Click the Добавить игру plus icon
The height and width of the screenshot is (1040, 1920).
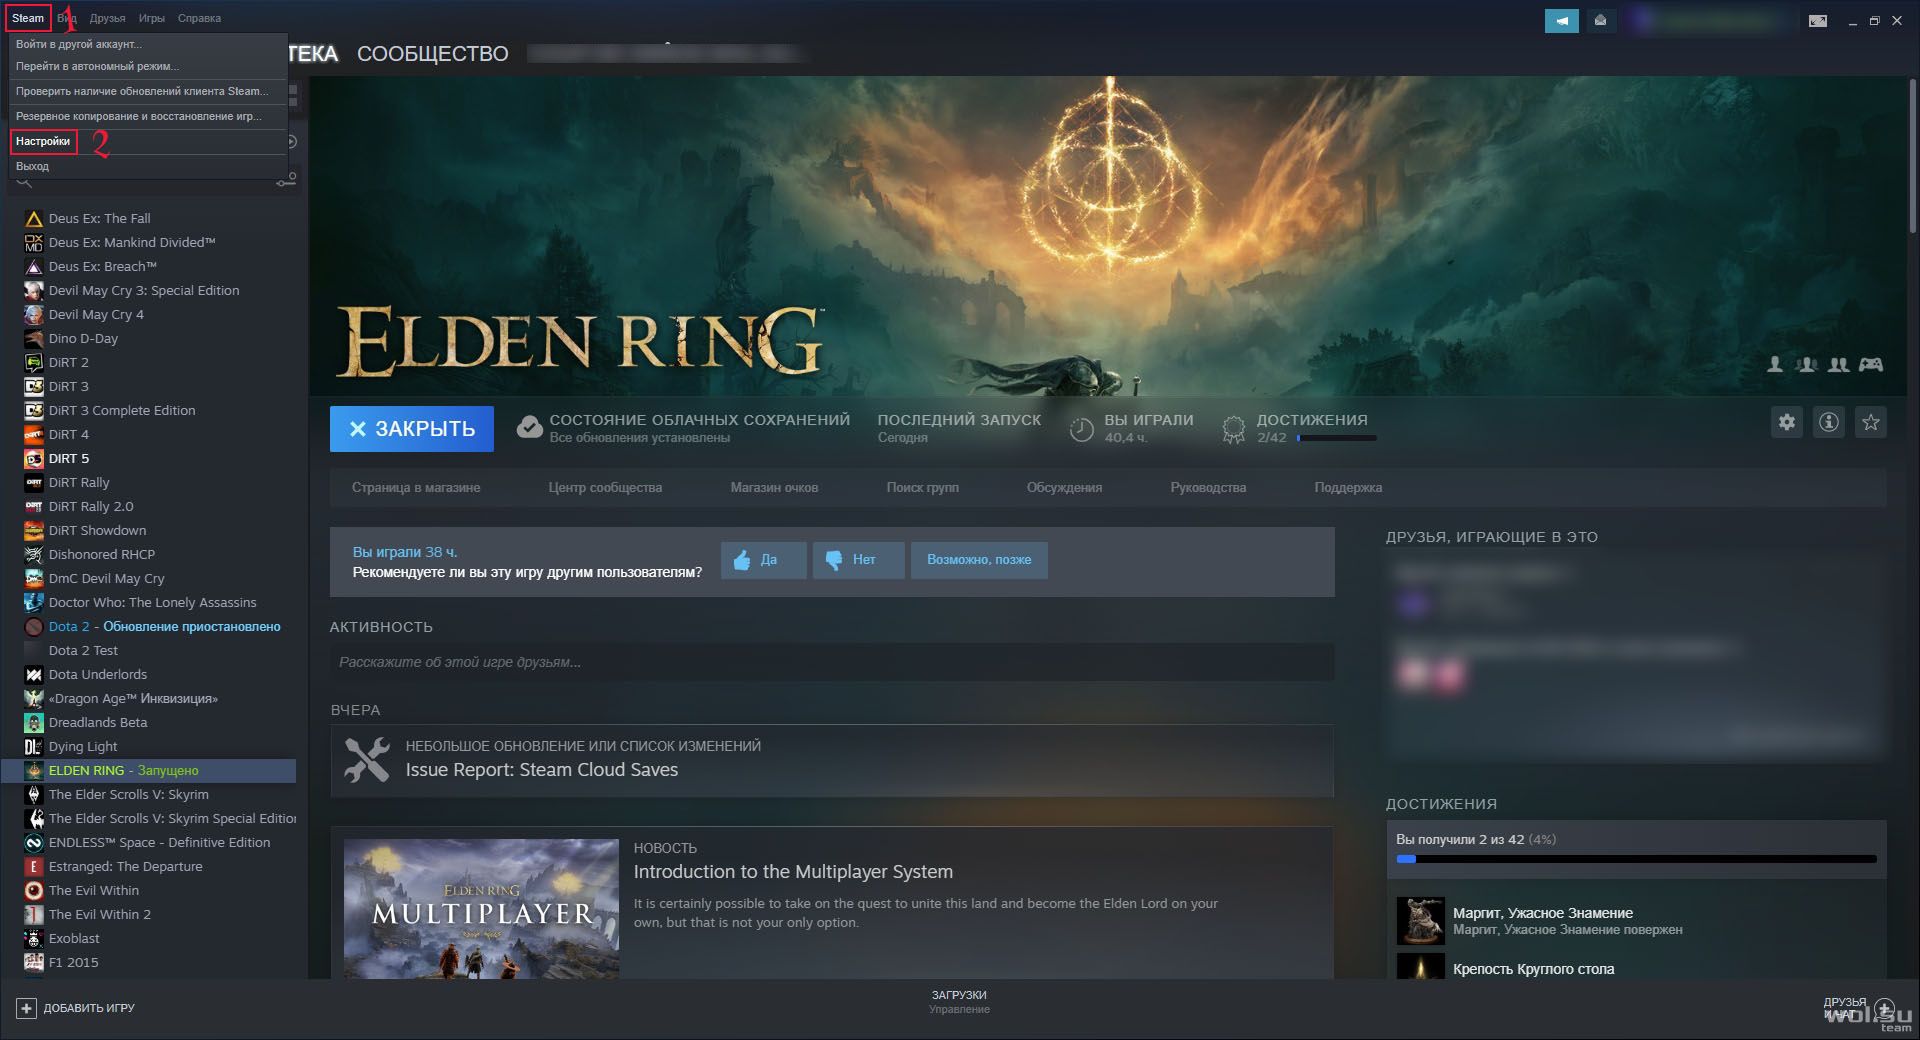(26, 1008)
